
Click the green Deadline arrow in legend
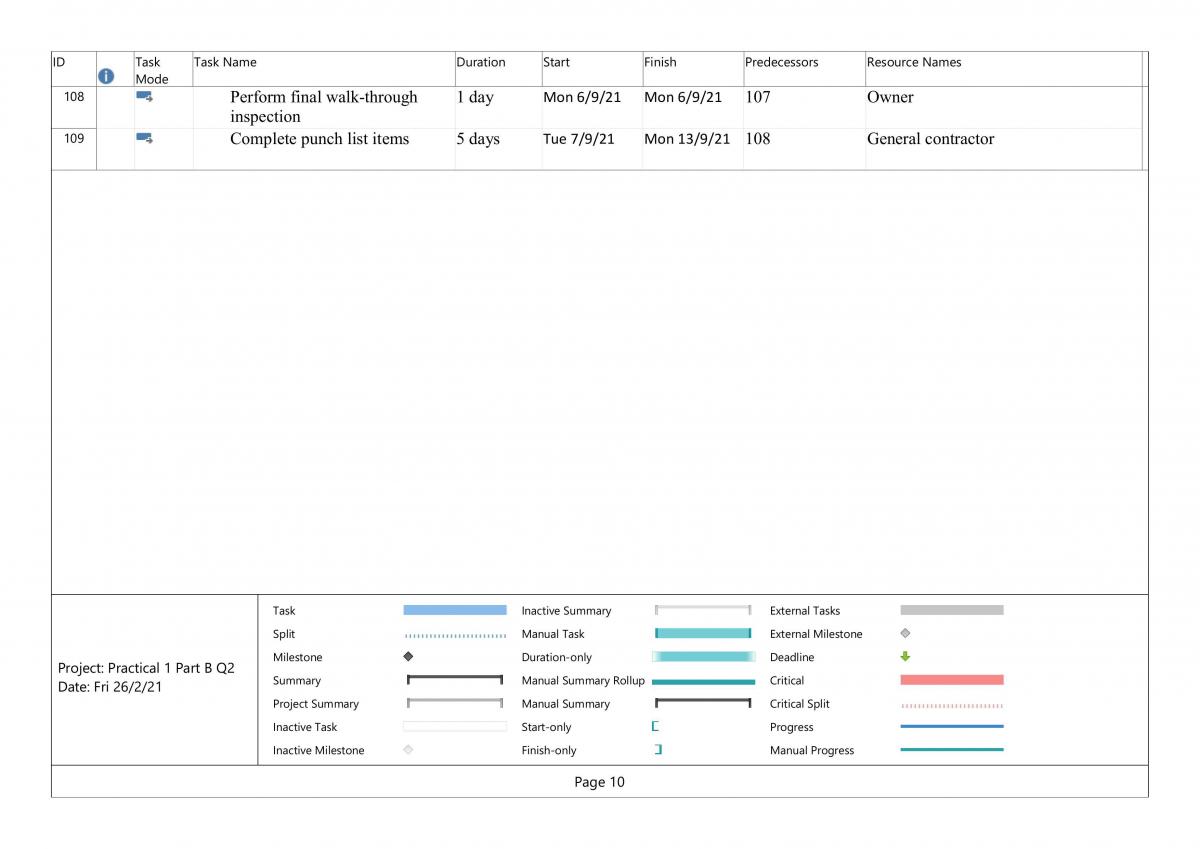coord(905,657)
